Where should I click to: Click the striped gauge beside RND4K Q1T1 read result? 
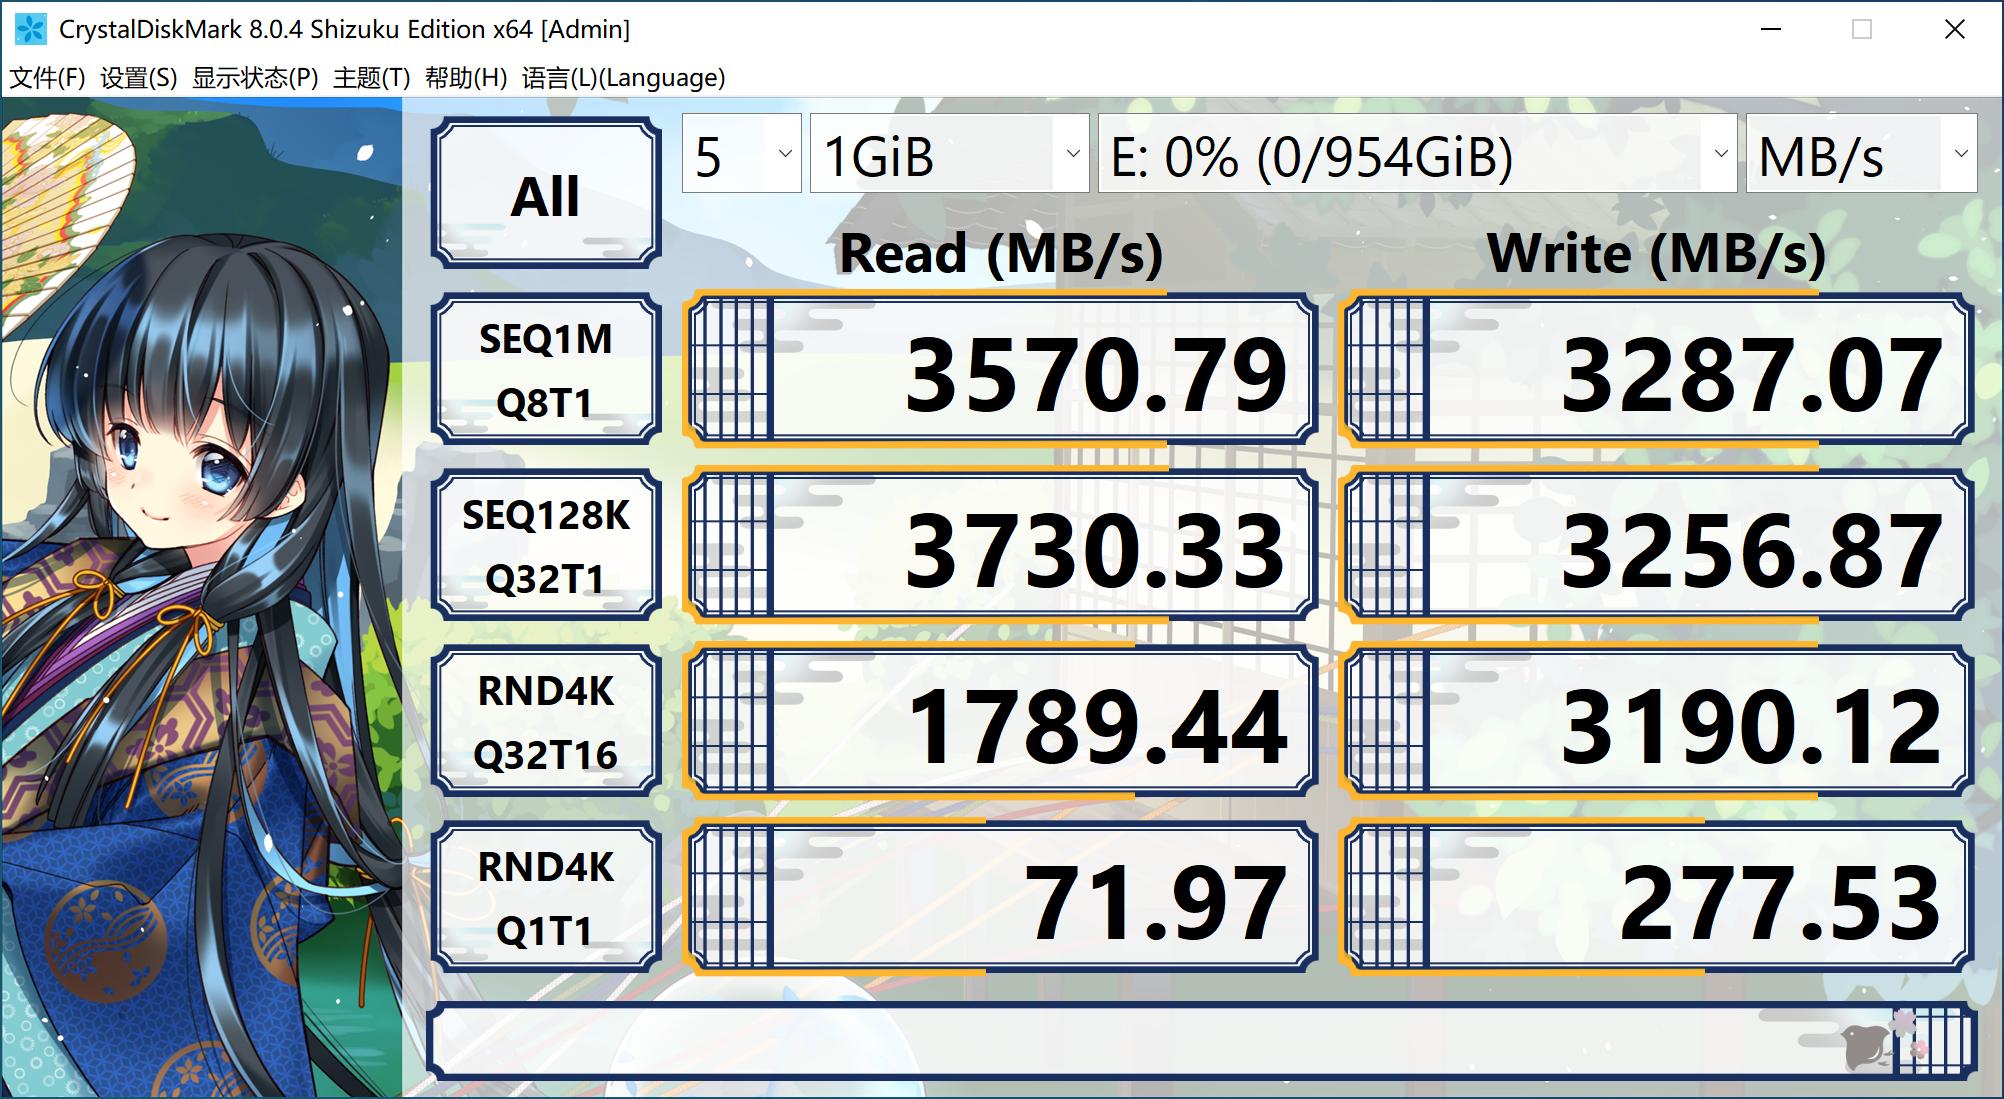735,895
